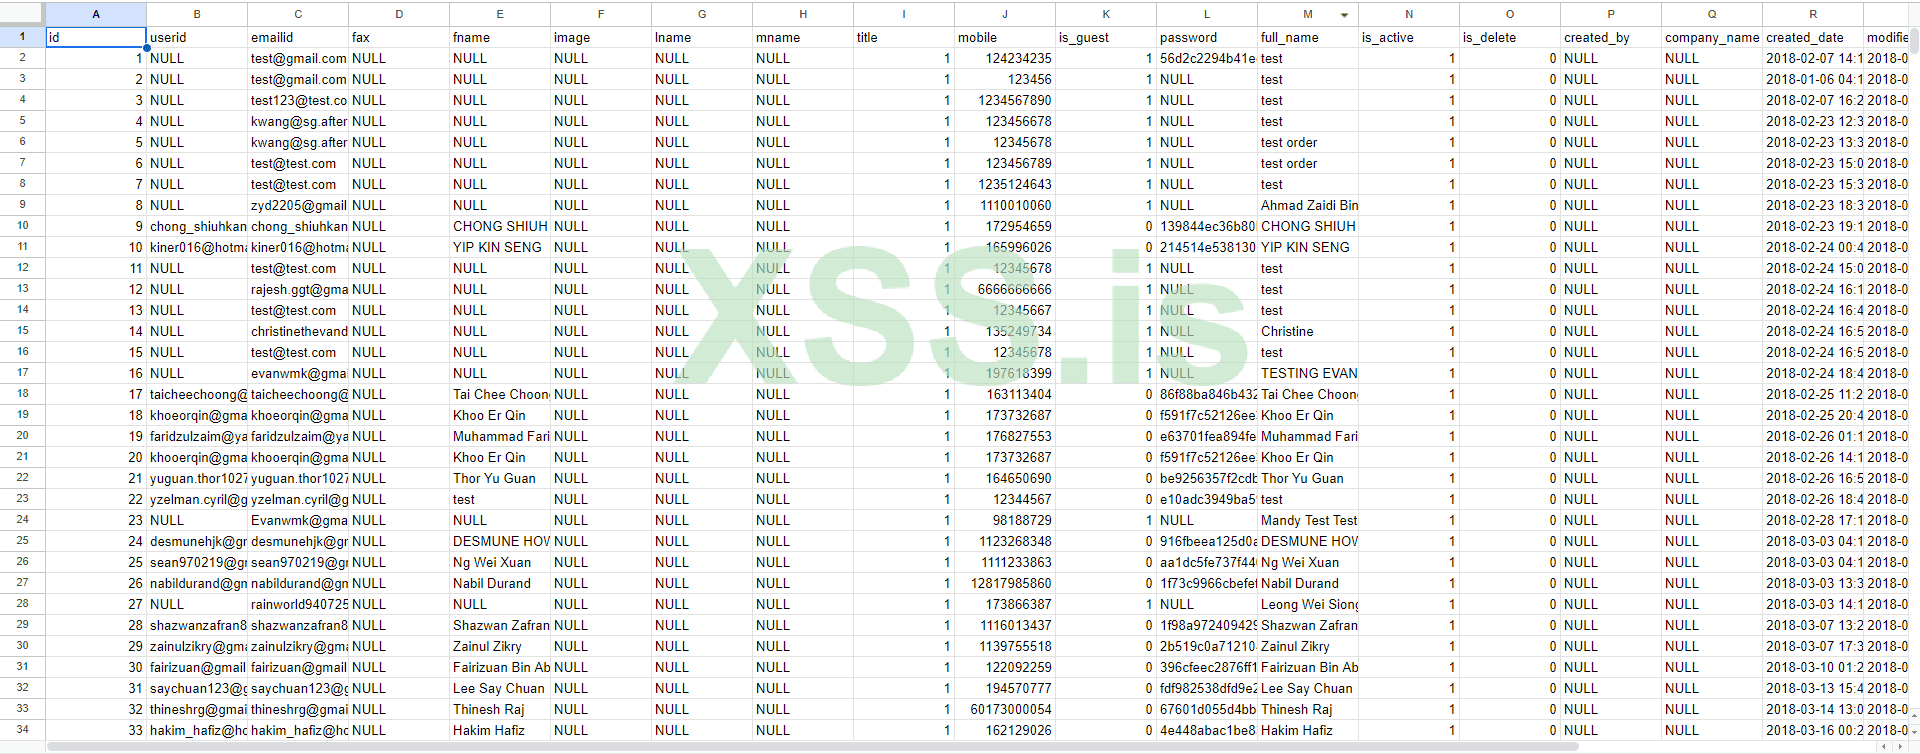
Task: Click the 'mname' header cell
Action: point(803,37)
